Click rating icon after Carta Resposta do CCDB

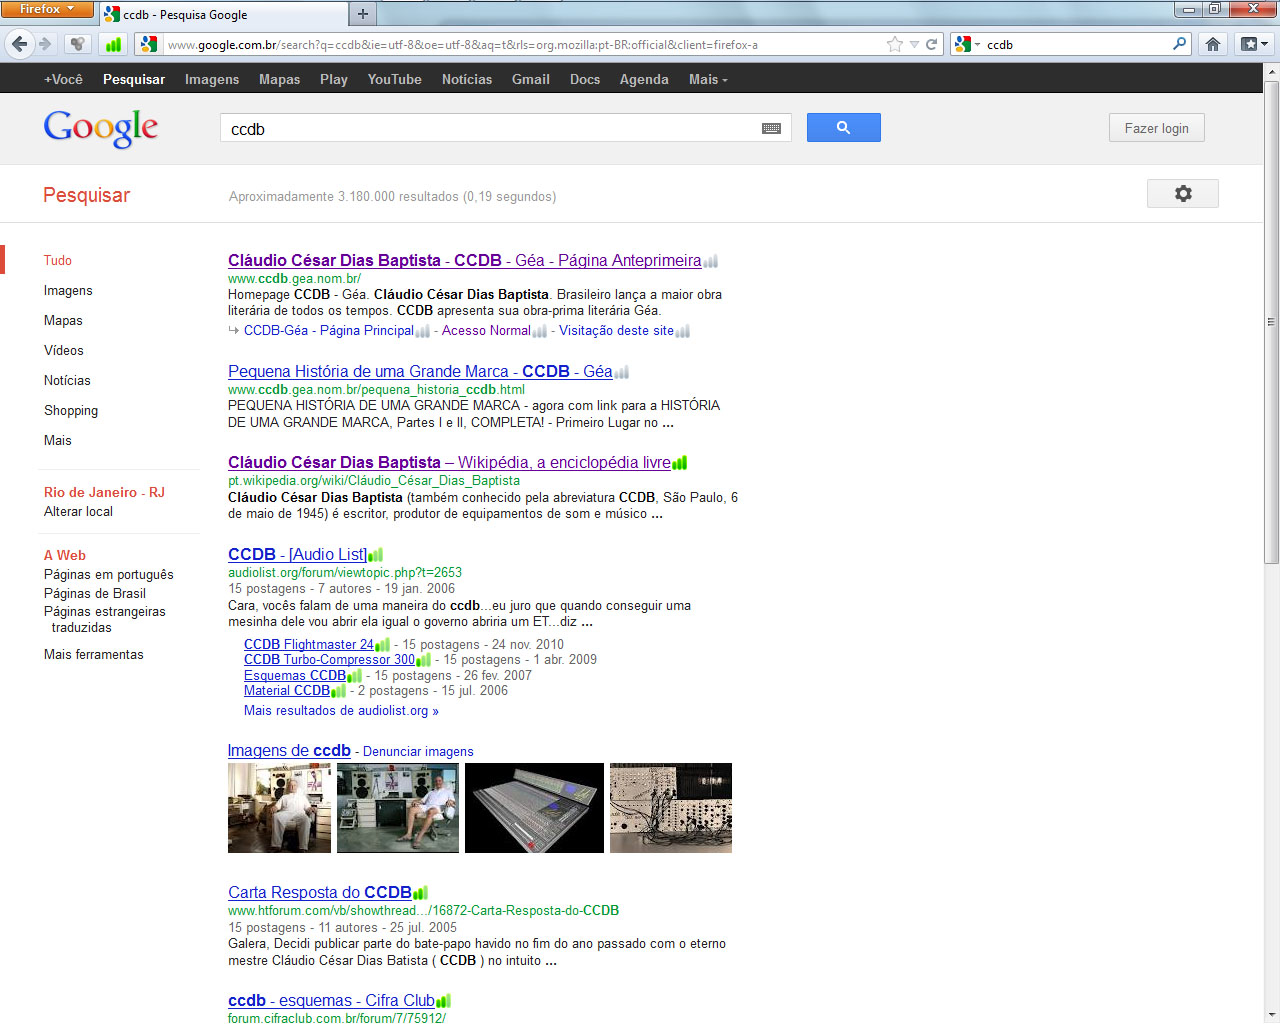tap(420, 893)
